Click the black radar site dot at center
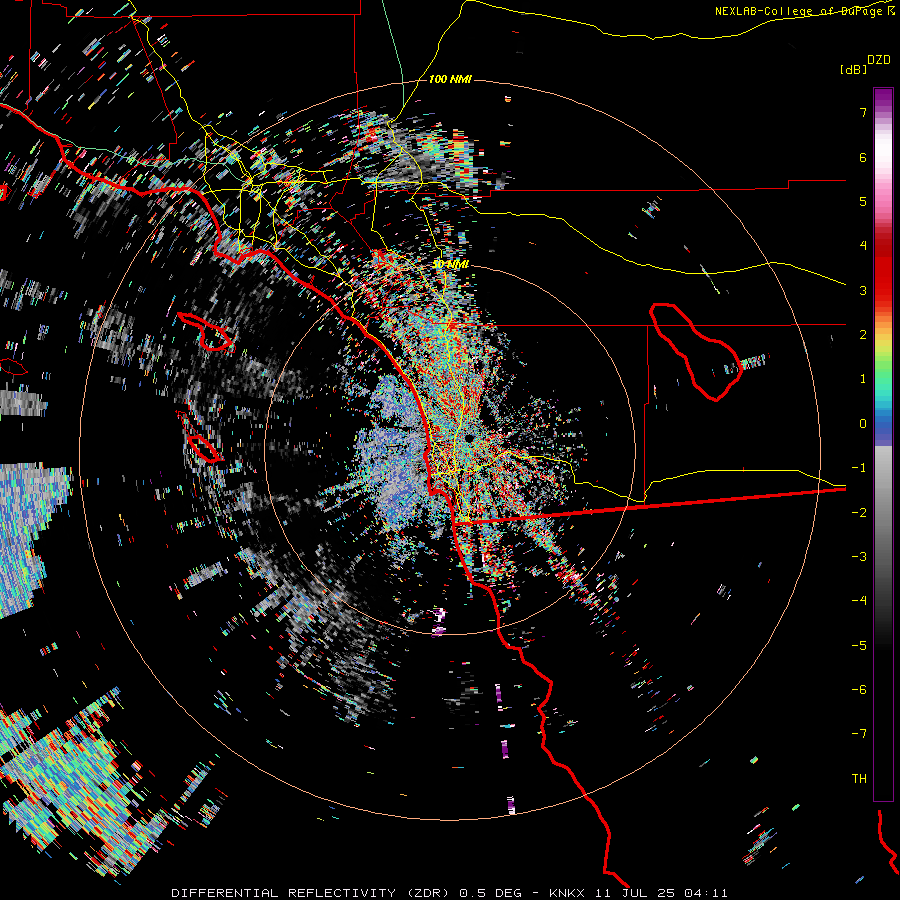This screenshot has width=900, height=900. 470,439
